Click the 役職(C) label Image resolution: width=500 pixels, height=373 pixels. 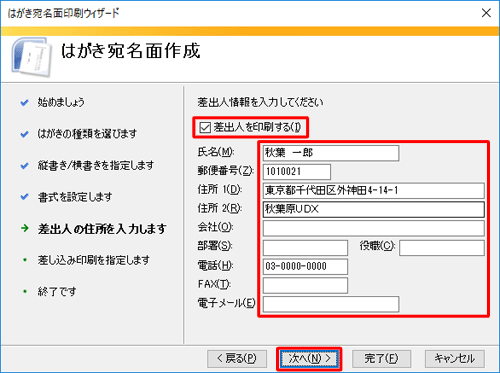point(377,246)
